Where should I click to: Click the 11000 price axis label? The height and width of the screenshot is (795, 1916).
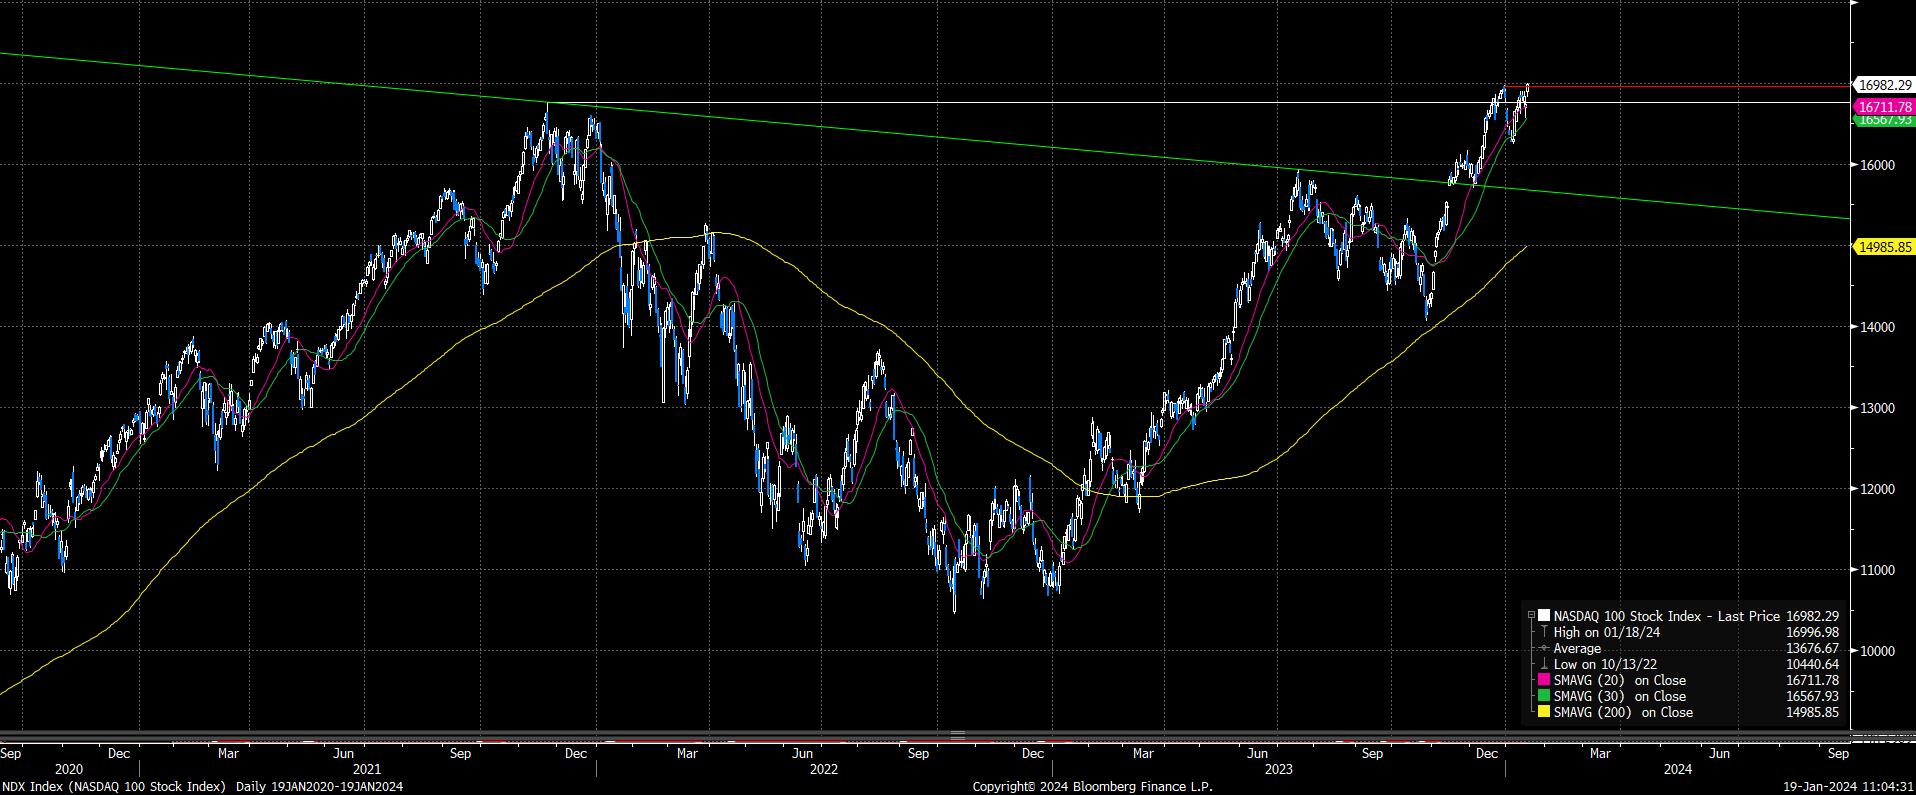tap(1877, 570)
